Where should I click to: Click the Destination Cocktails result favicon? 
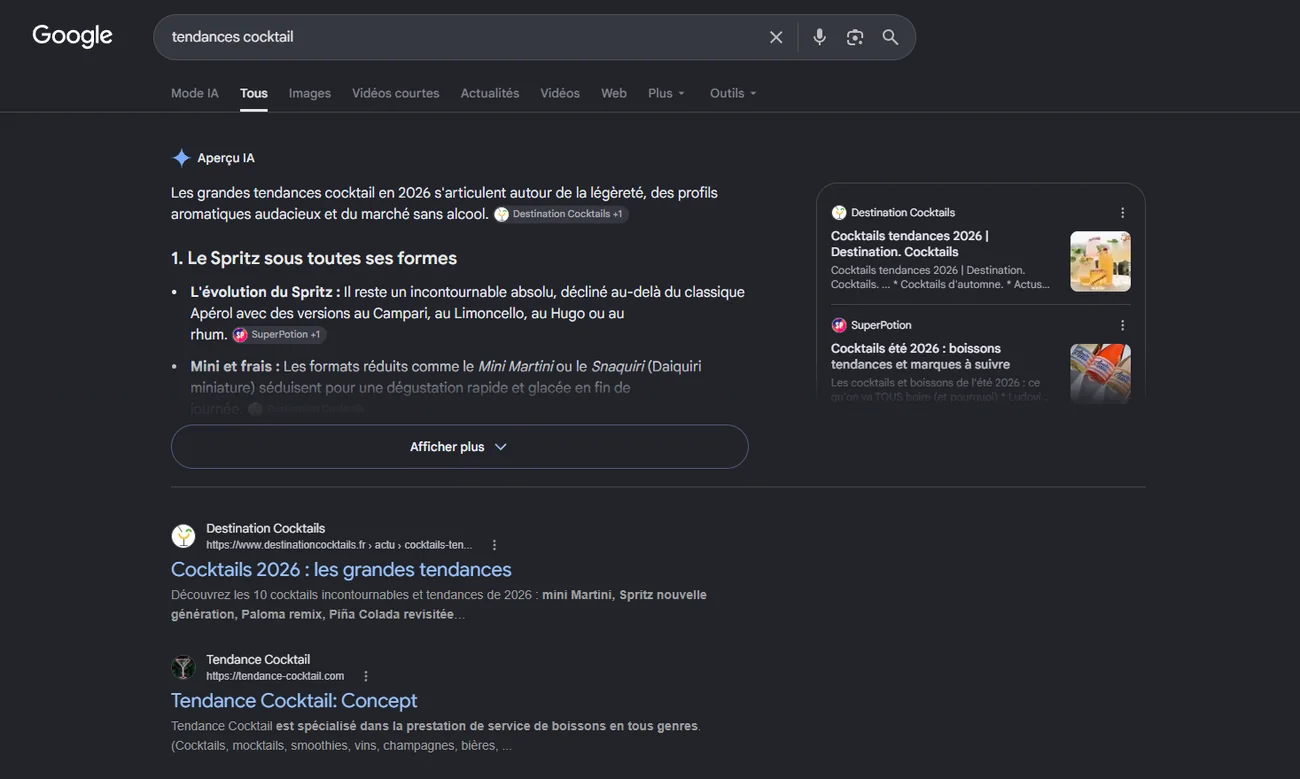pos(183,536)
